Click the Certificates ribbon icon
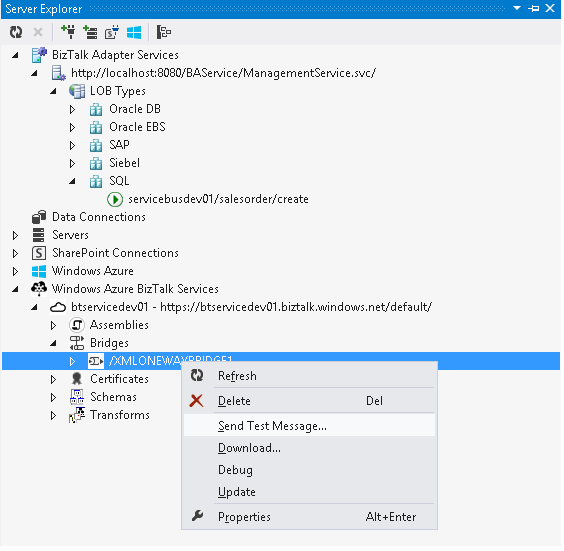 click(x=77, y=379)
